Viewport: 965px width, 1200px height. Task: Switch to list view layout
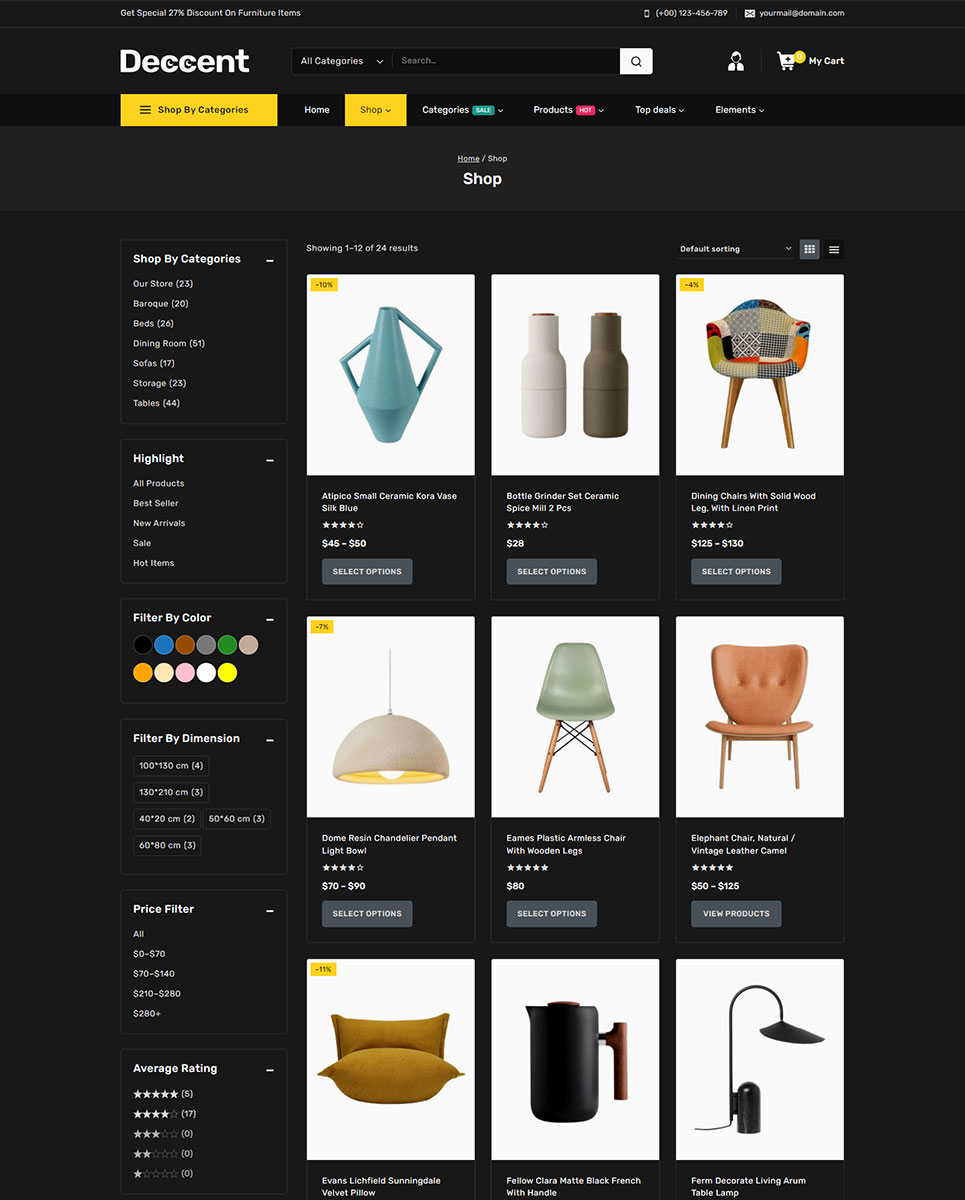(x=834, y=249)
